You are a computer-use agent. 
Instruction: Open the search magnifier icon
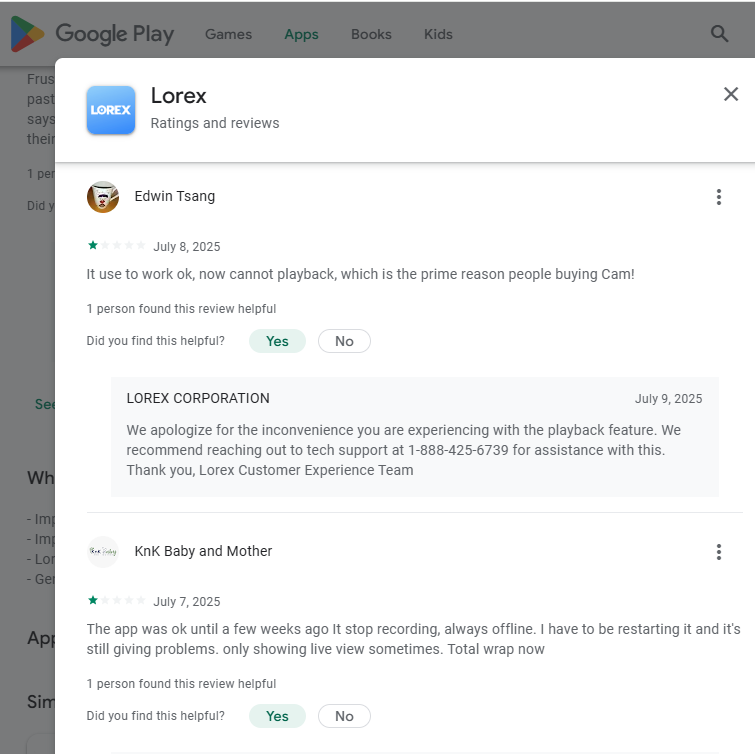tap(719, 34)
